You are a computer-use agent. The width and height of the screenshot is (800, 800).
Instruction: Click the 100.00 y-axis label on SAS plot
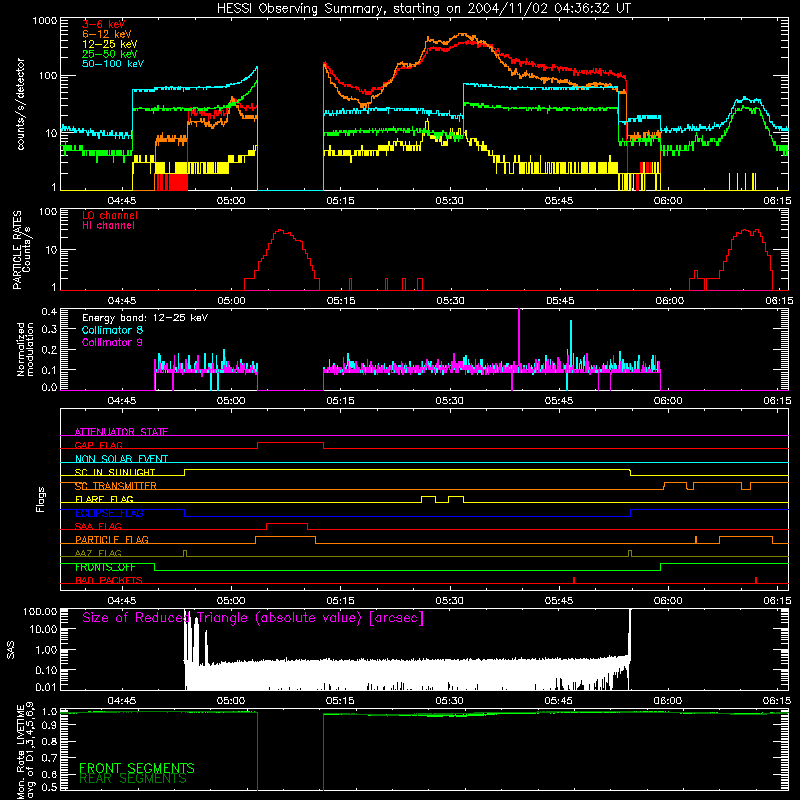(40, 612)
